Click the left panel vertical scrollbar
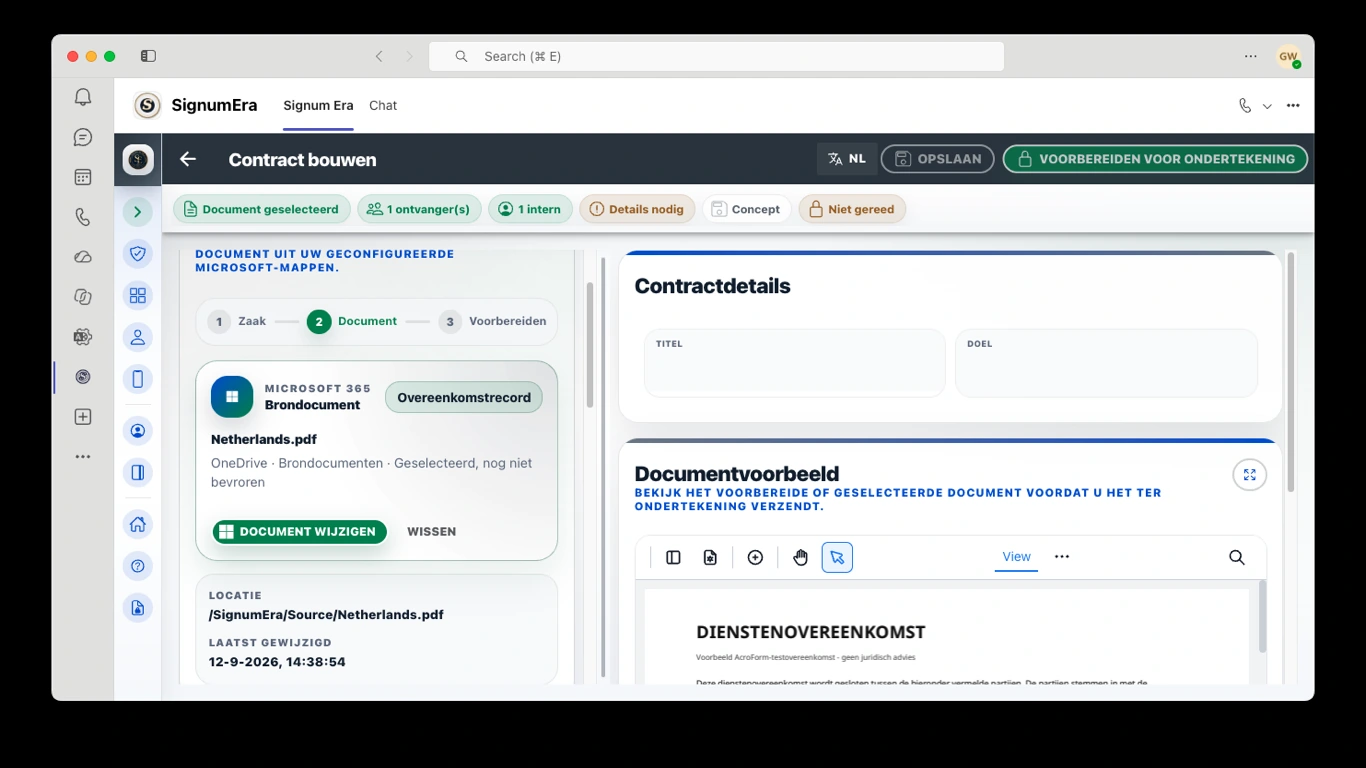 tap(590, 345)
